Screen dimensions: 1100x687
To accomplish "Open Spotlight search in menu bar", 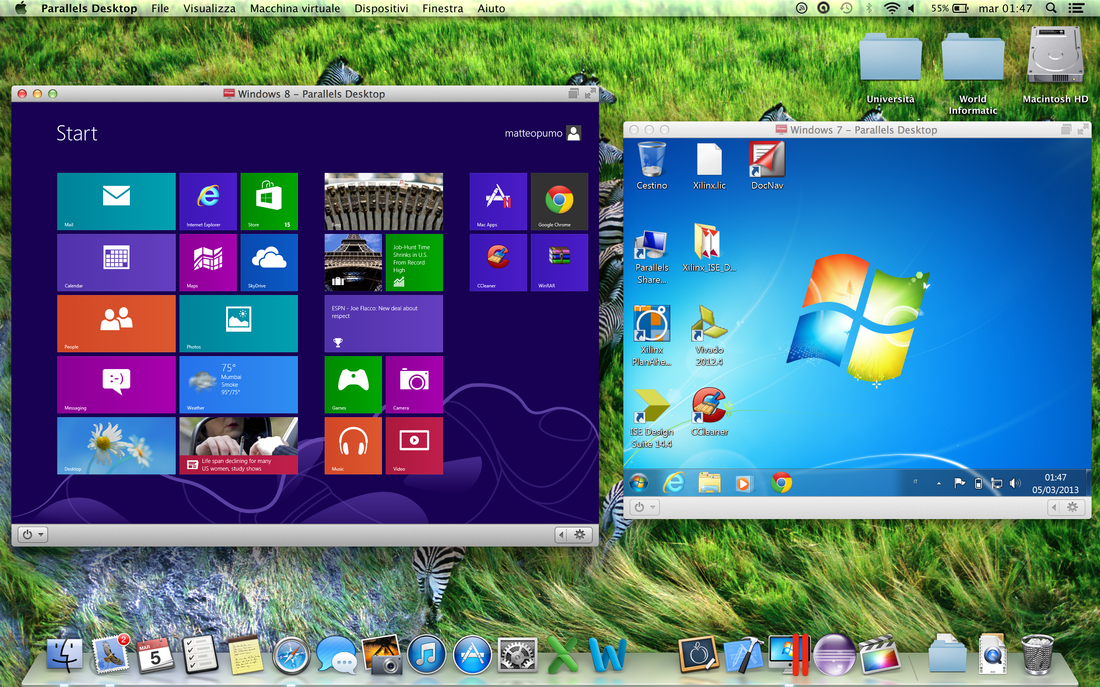I will [1050, 8].
